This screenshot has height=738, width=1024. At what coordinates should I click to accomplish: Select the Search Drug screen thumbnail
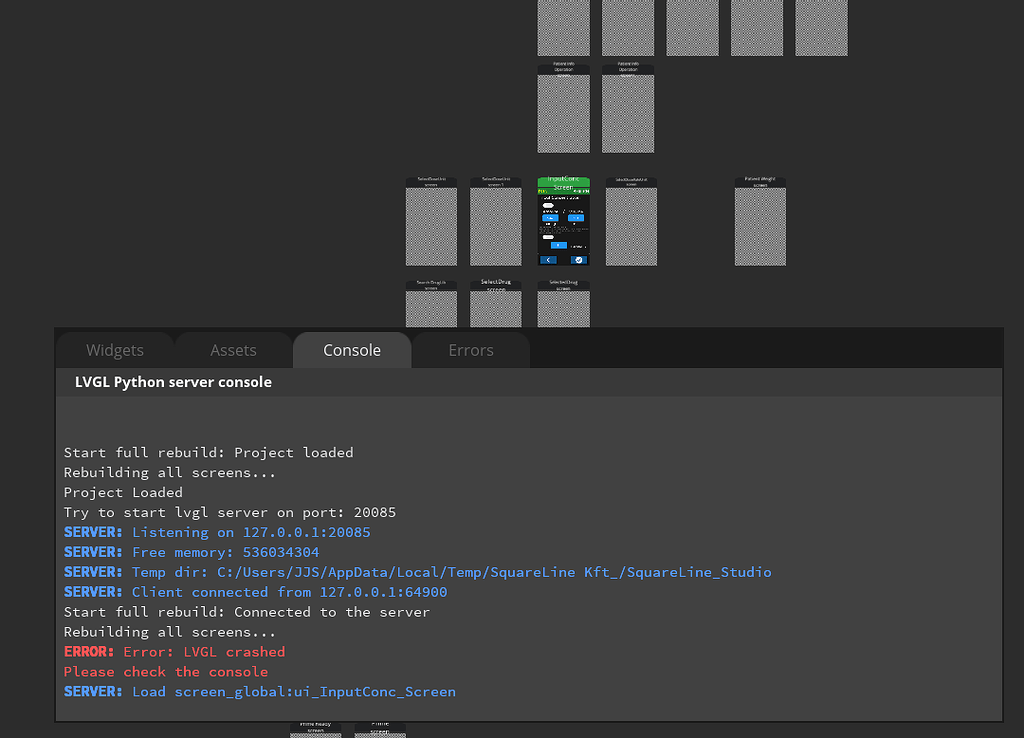pyautogui.click(x=431, y=307)
